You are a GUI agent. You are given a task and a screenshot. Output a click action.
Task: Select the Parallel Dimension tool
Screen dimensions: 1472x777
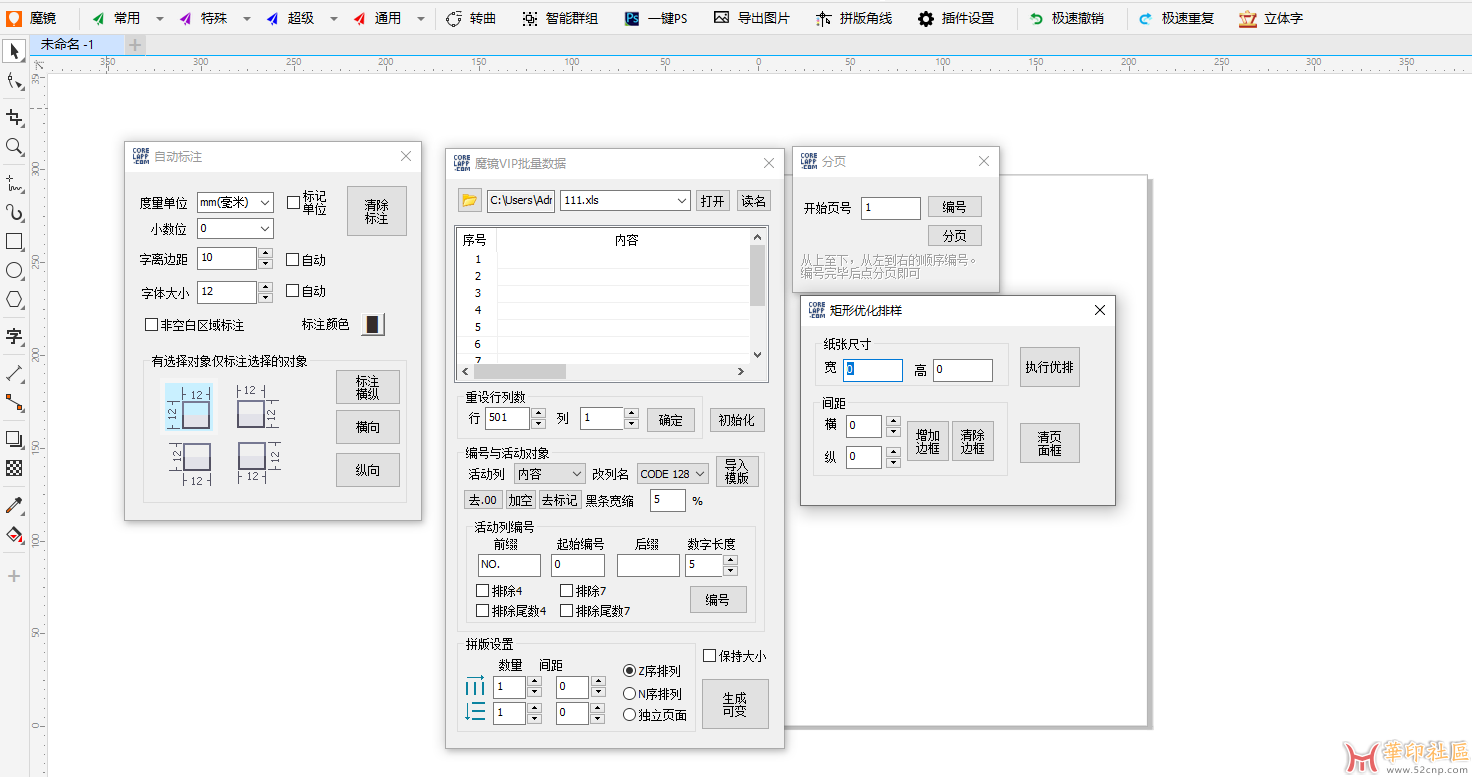pyautogui.click(x=14, y=373)
